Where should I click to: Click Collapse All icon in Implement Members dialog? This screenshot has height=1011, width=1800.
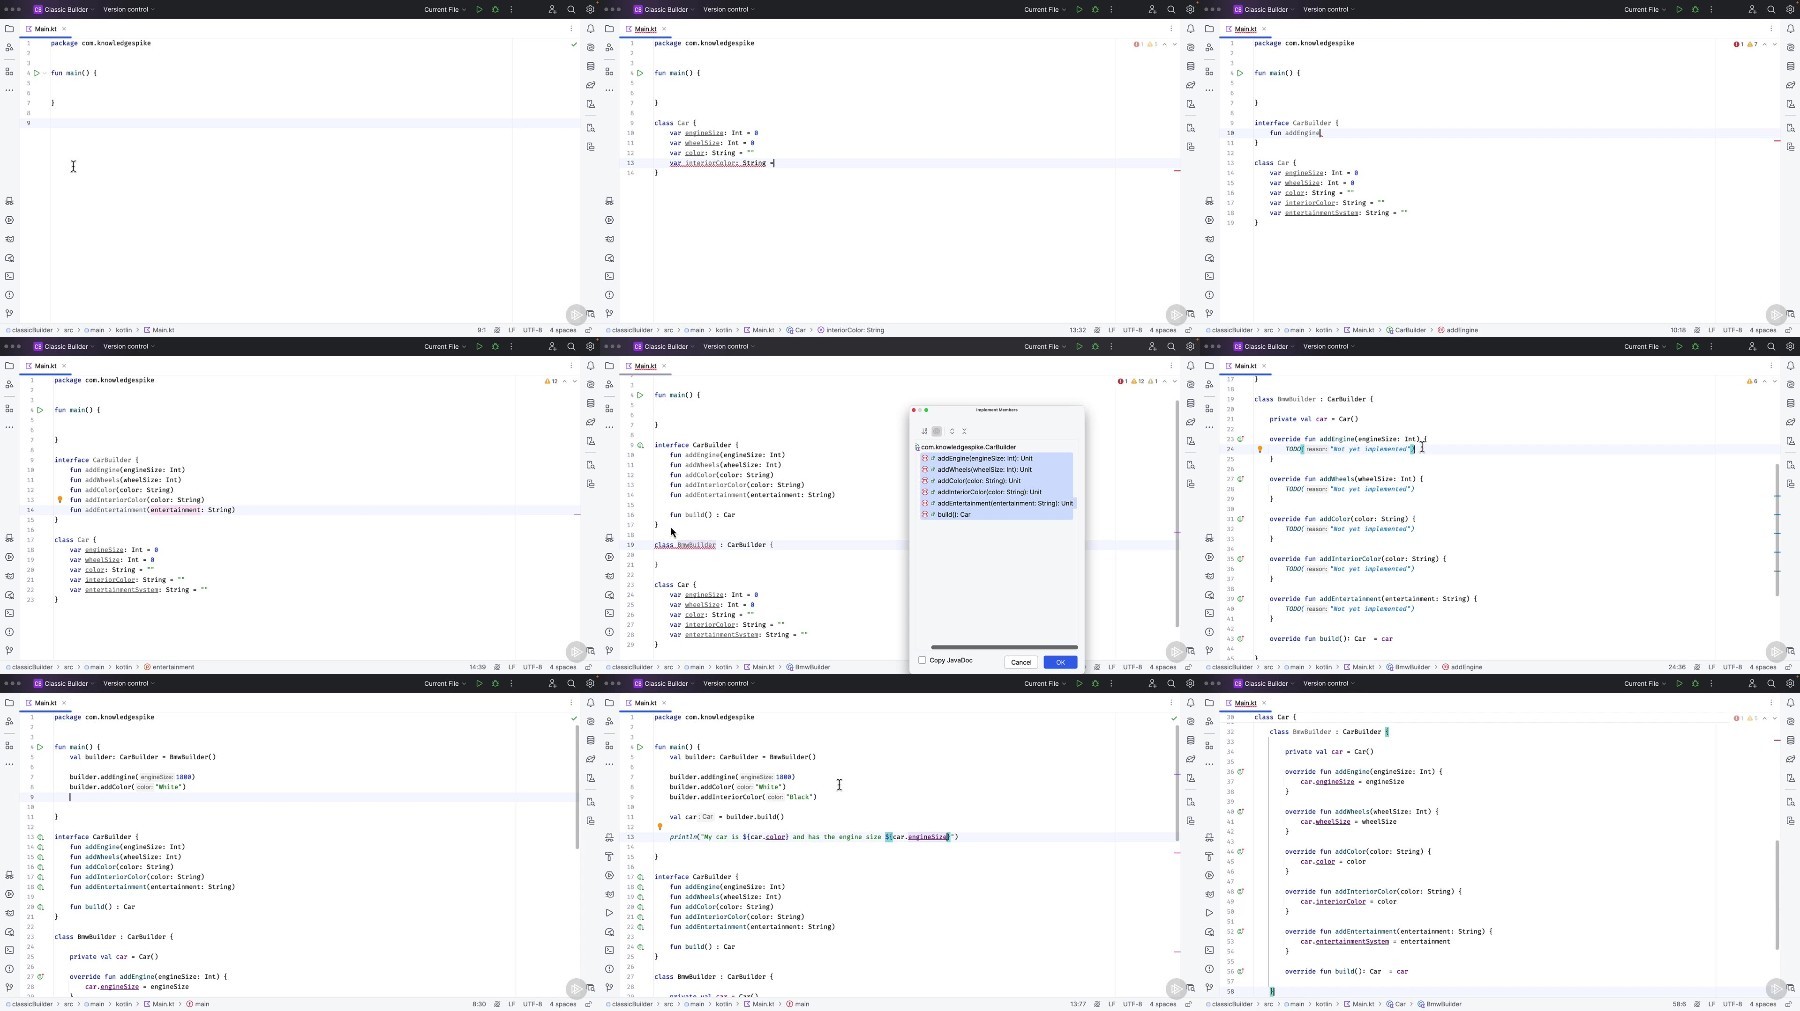tap(964, 431)
